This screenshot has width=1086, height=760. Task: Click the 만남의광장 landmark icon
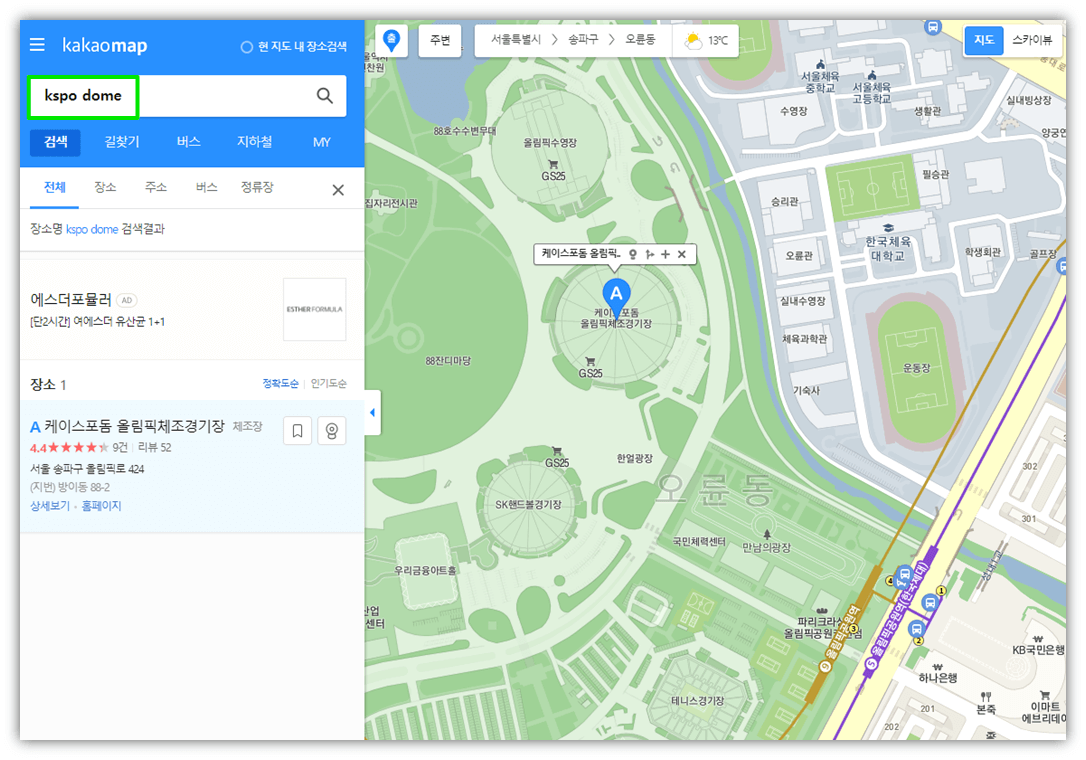coord(767,534)
